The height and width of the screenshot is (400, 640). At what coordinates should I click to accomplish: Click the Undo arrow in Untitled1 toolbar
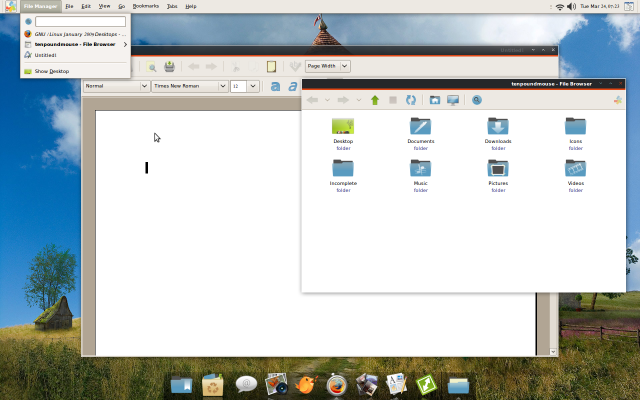193,66
